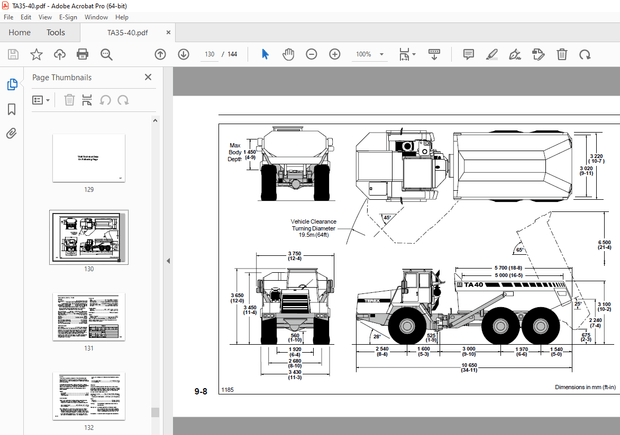Click the 'Max Body Depth' label

(235, 152)
